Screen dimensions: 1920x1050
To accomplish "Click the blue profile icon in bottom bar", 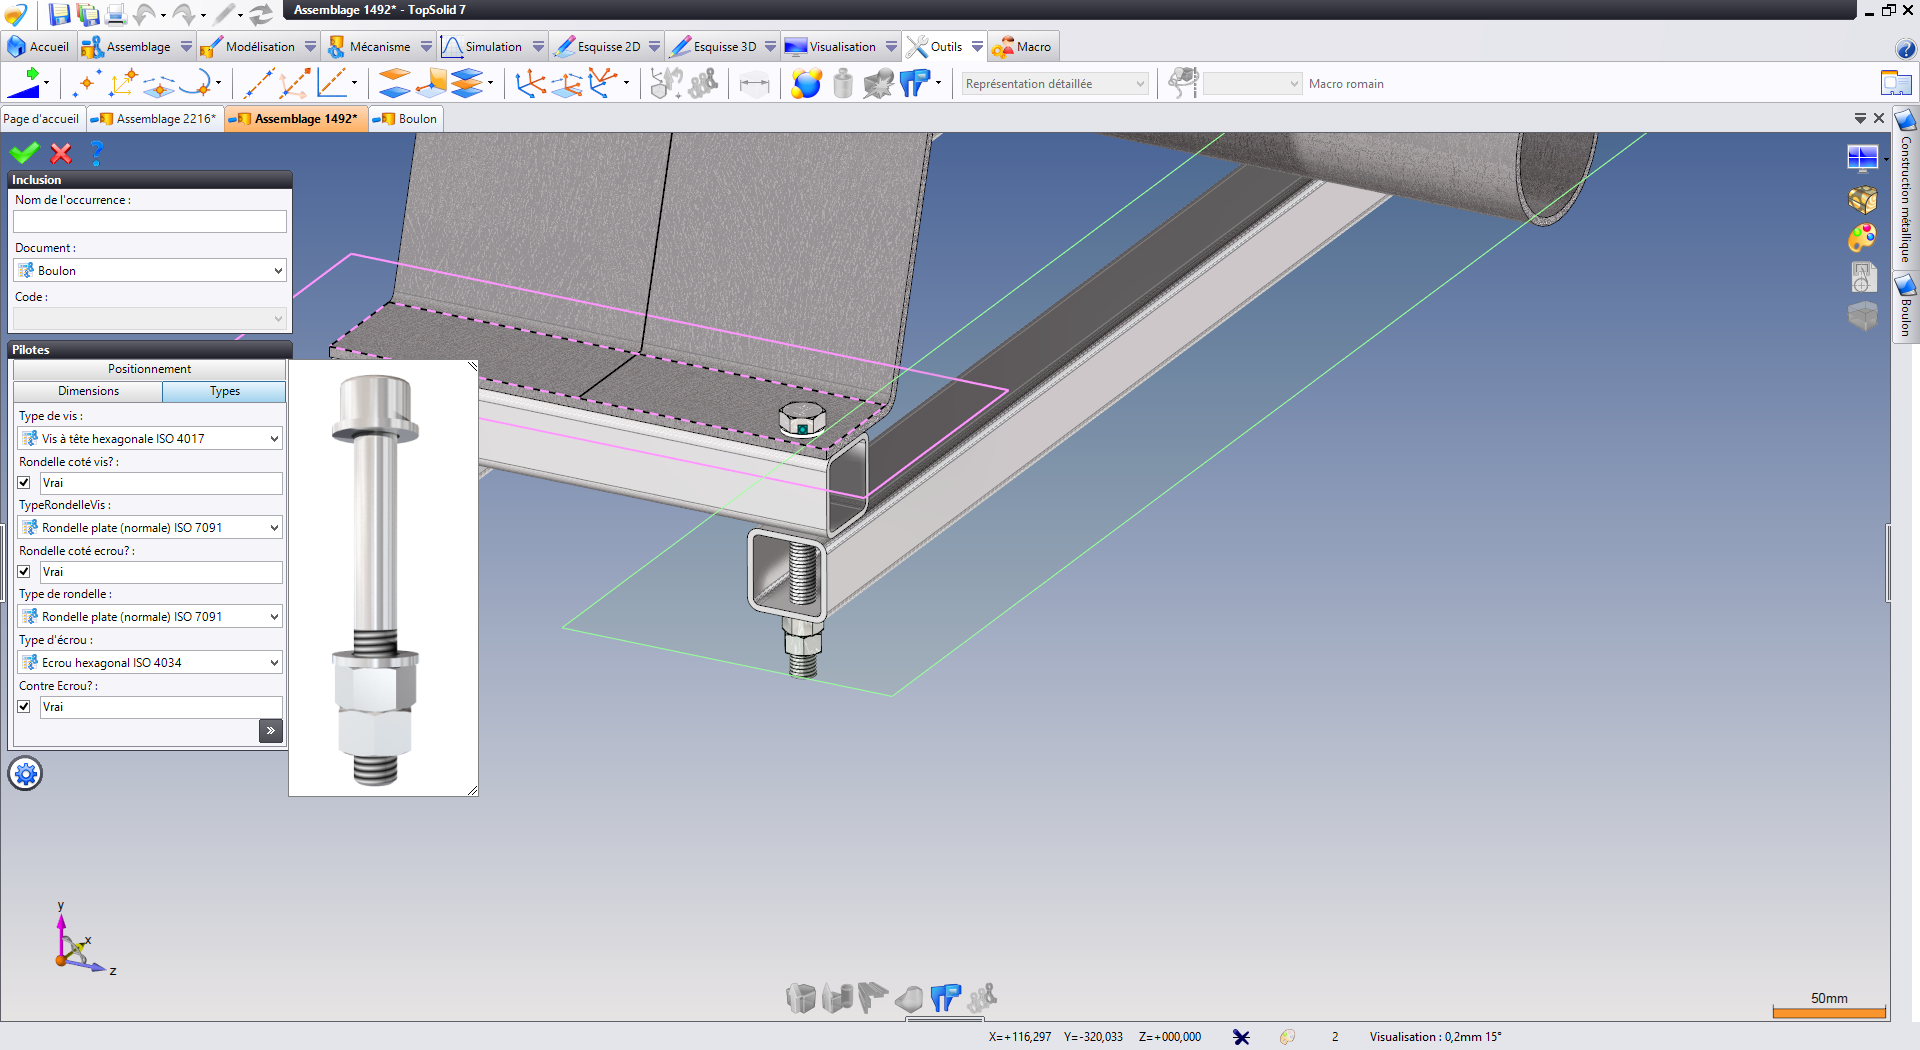I will click(945, 998).
